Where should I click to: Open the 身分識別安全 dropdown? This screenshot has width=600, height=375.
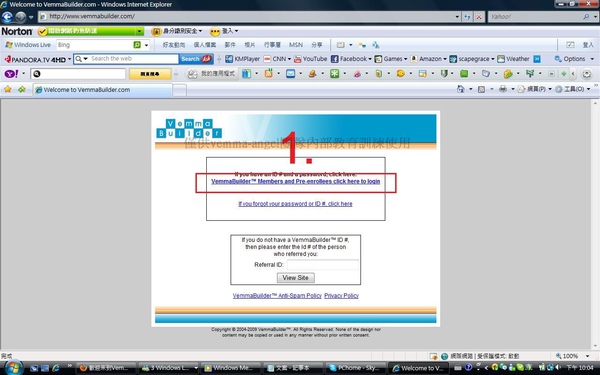coord(177,31)
